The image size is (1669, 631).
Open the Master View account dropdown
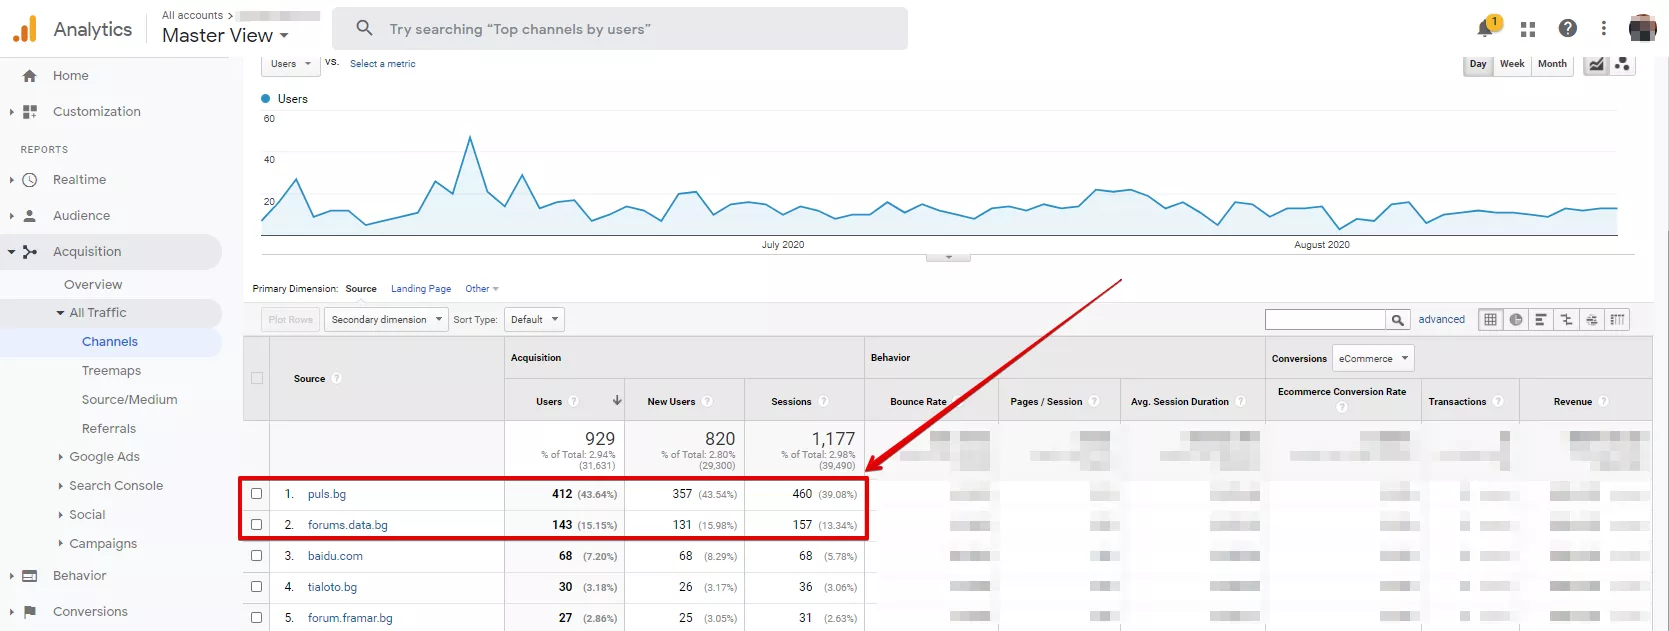[x=225, y=36]
